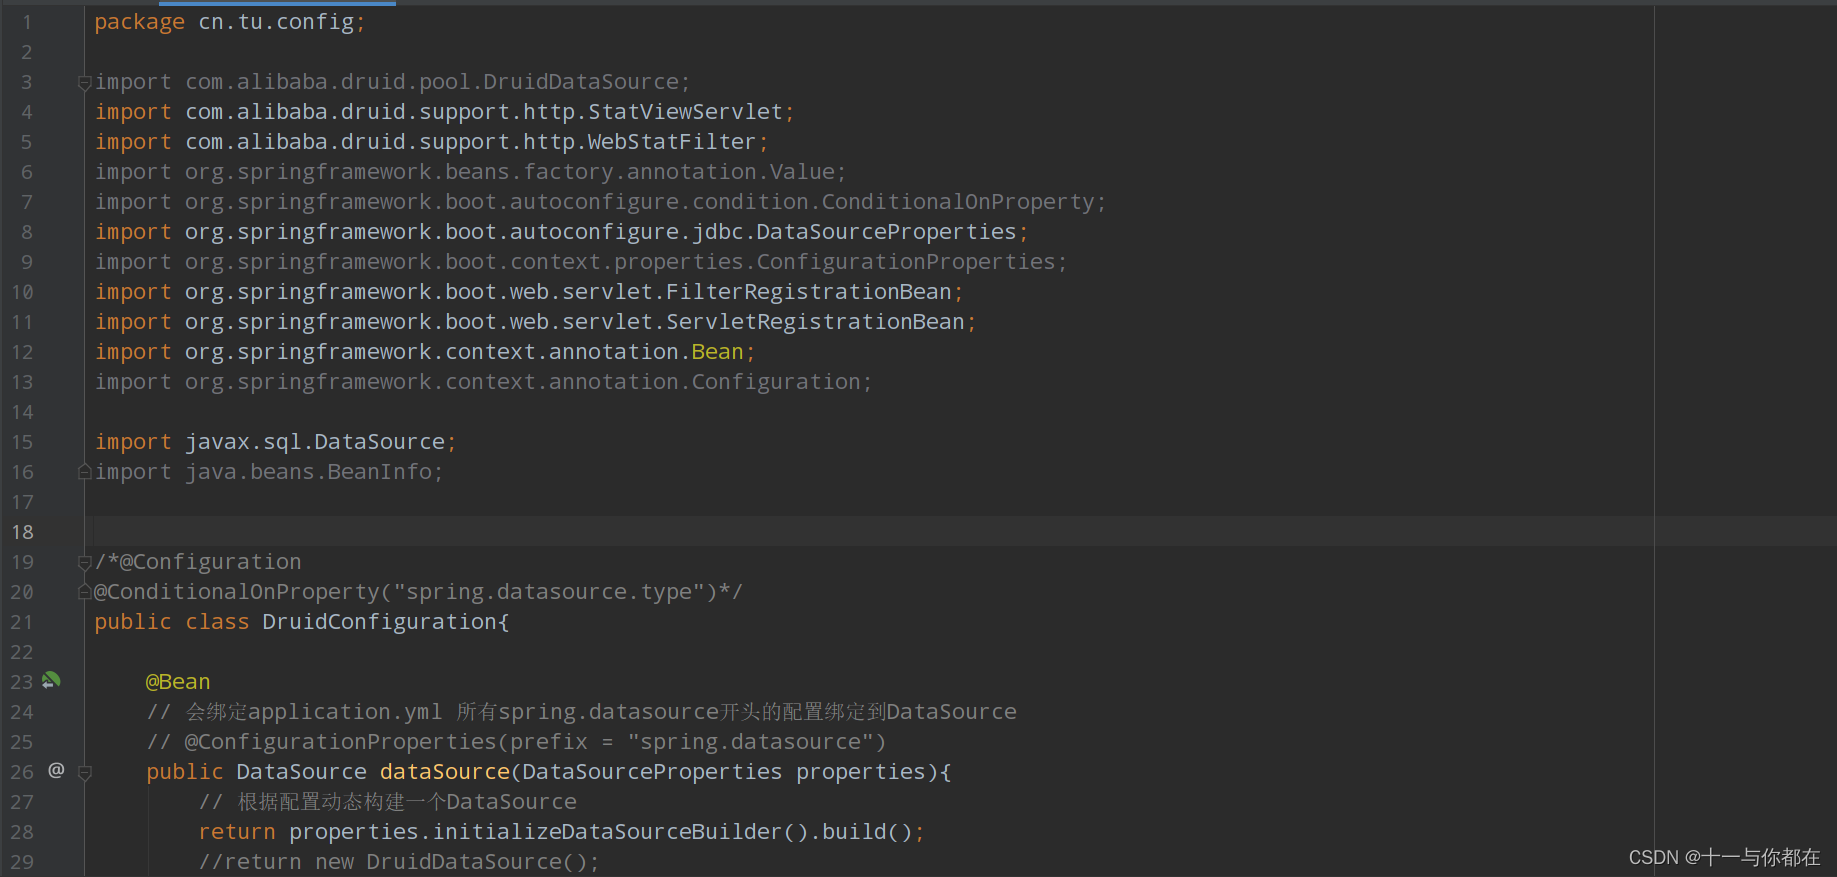Click DataSourceProperties in the line 8 import

[886, 232]
